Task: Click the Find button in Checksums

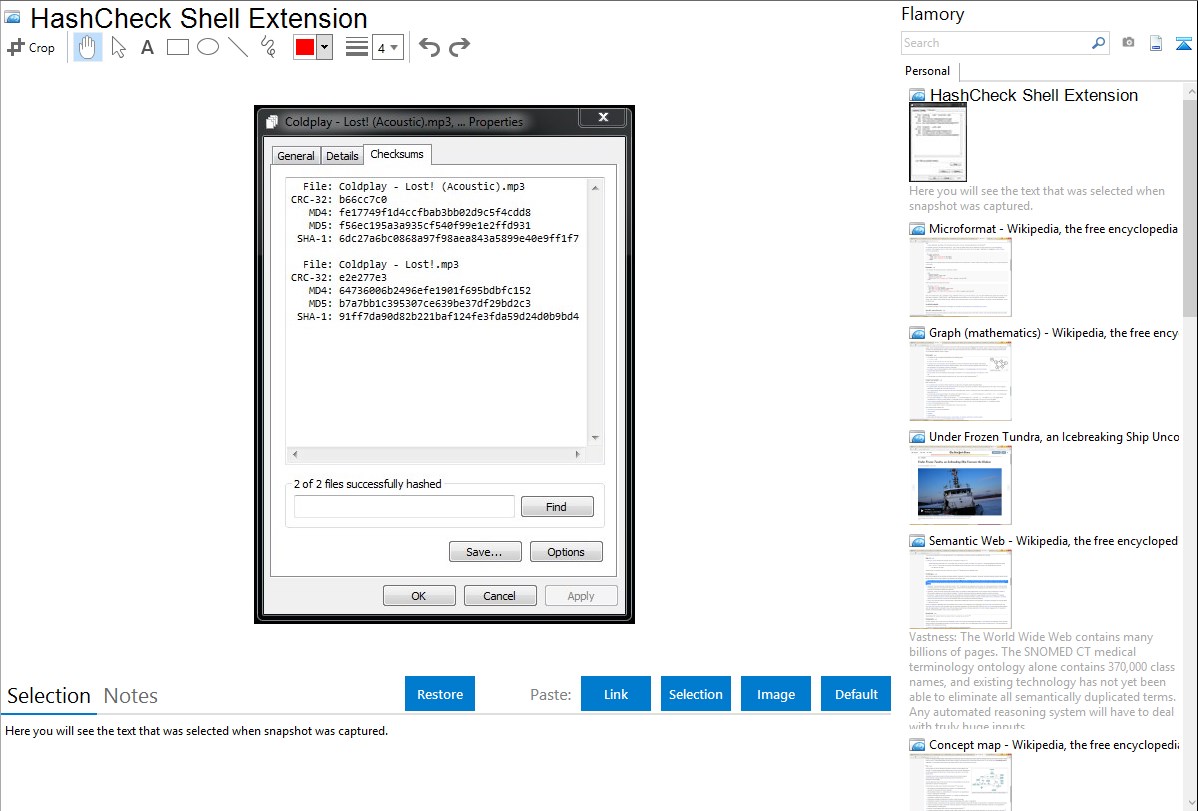Action: pos(557,507)
